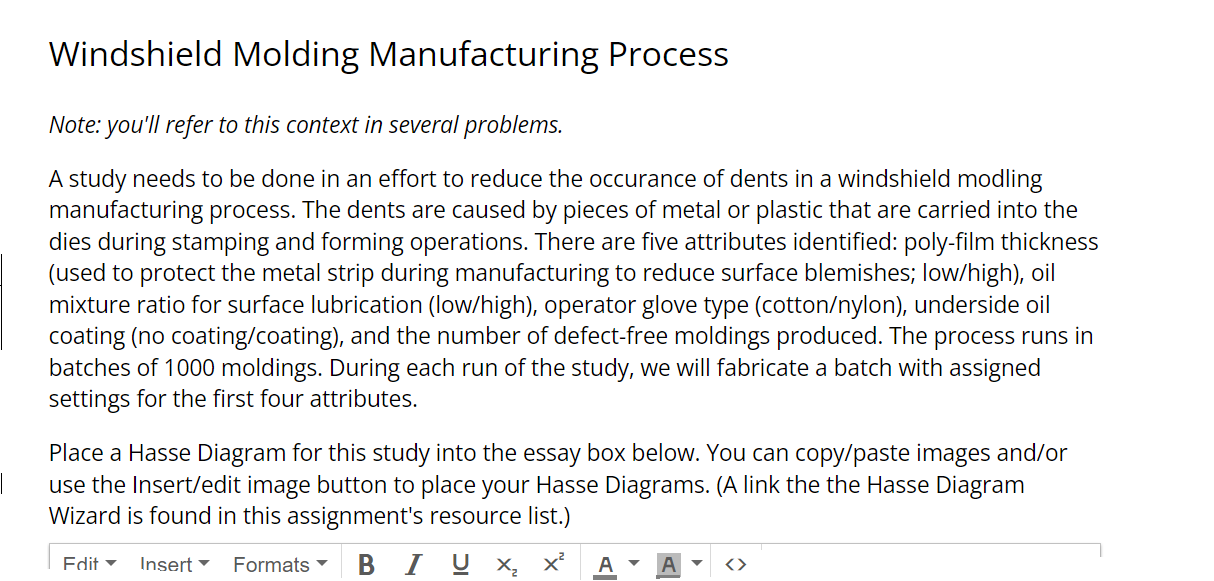Open the source code view with the <> icon
This screenshot has height=581, width=1214.
[735, 563]
